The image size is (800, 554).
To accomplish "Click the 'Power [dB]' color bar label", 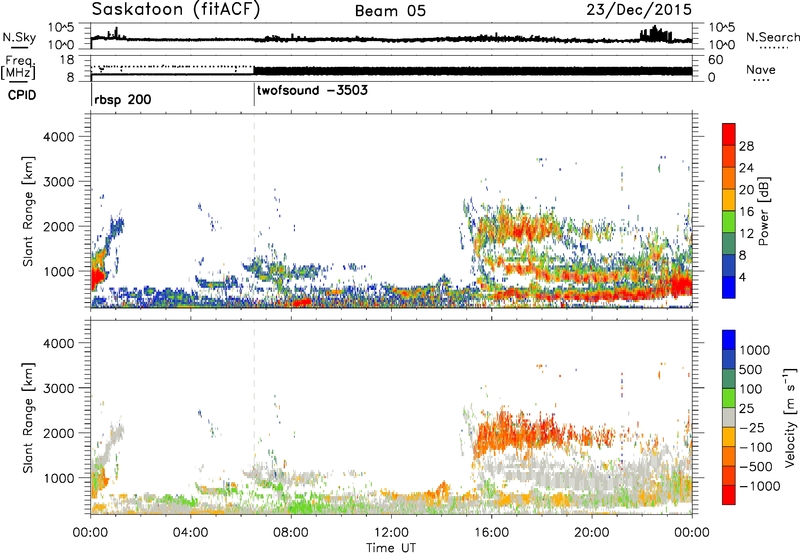I will pos(763,211).
